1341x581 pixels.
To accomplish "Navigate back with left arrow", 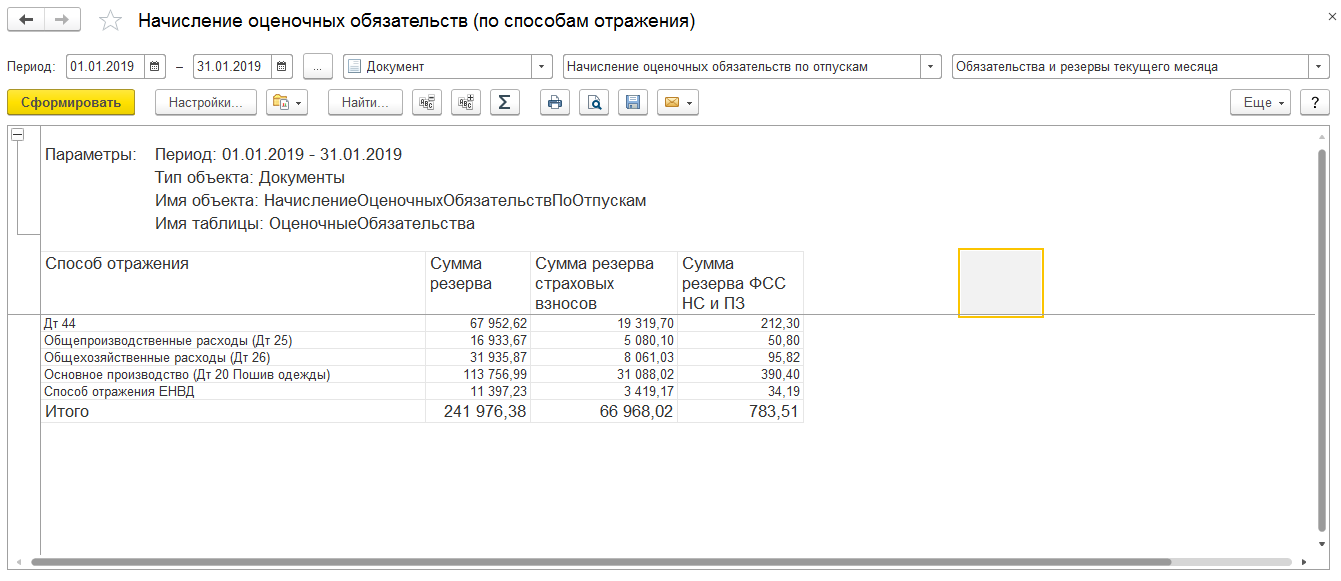I will (27, 20).
